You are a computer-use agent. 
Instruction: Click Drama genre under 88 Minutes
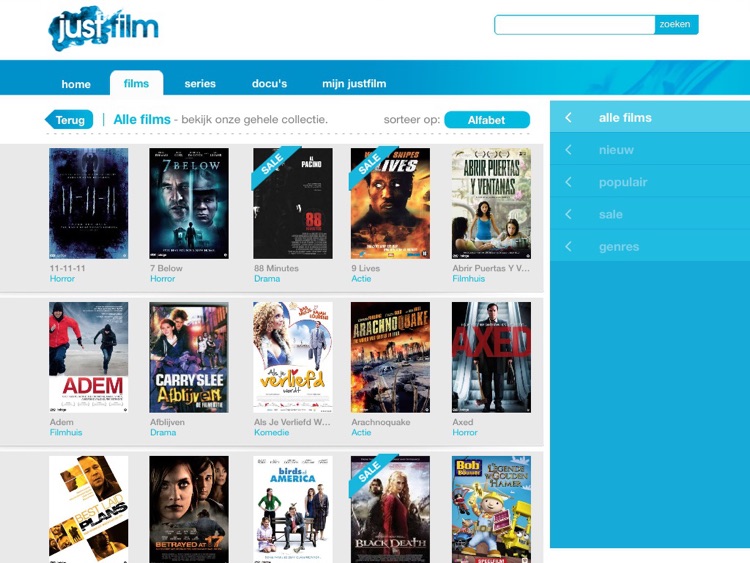[267, 279]
